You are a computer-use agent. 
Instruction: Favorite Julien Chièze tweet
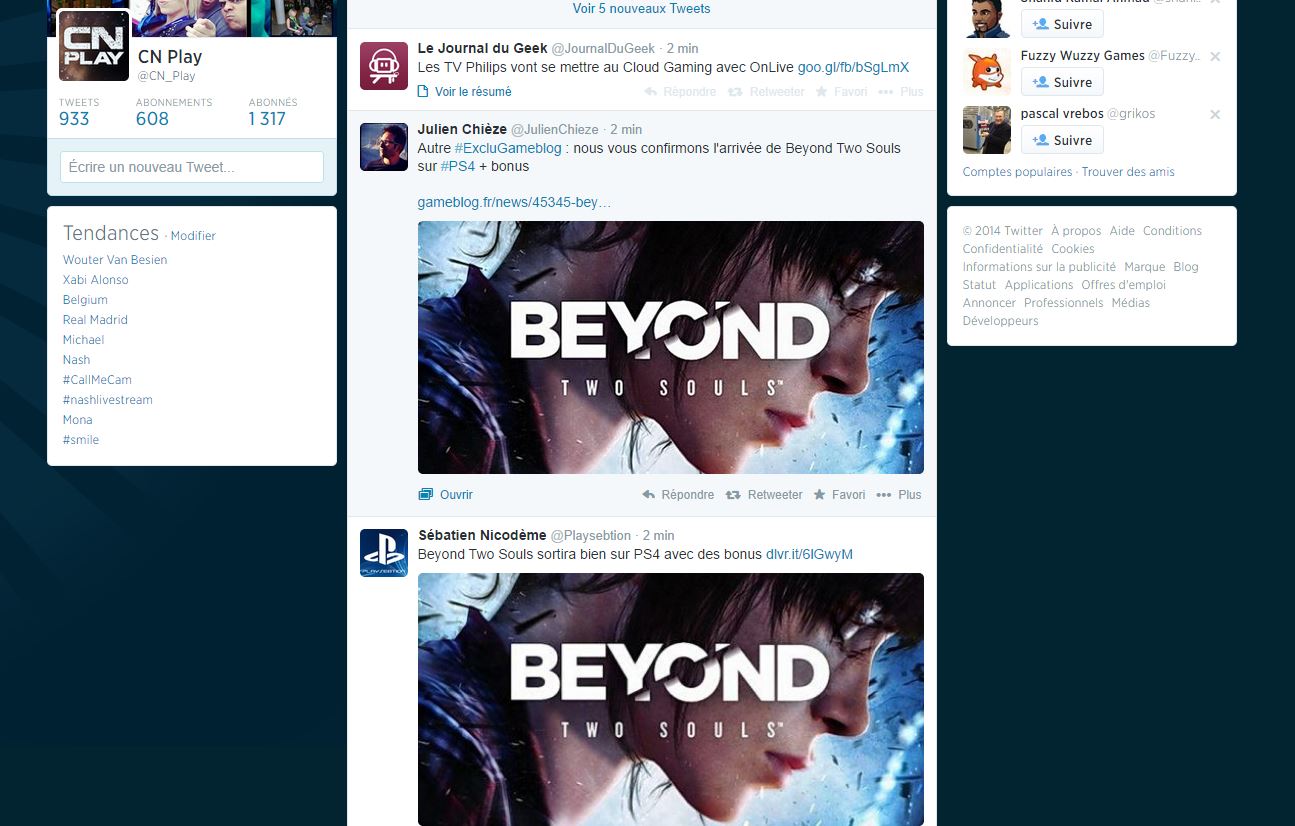coord(840,495)
